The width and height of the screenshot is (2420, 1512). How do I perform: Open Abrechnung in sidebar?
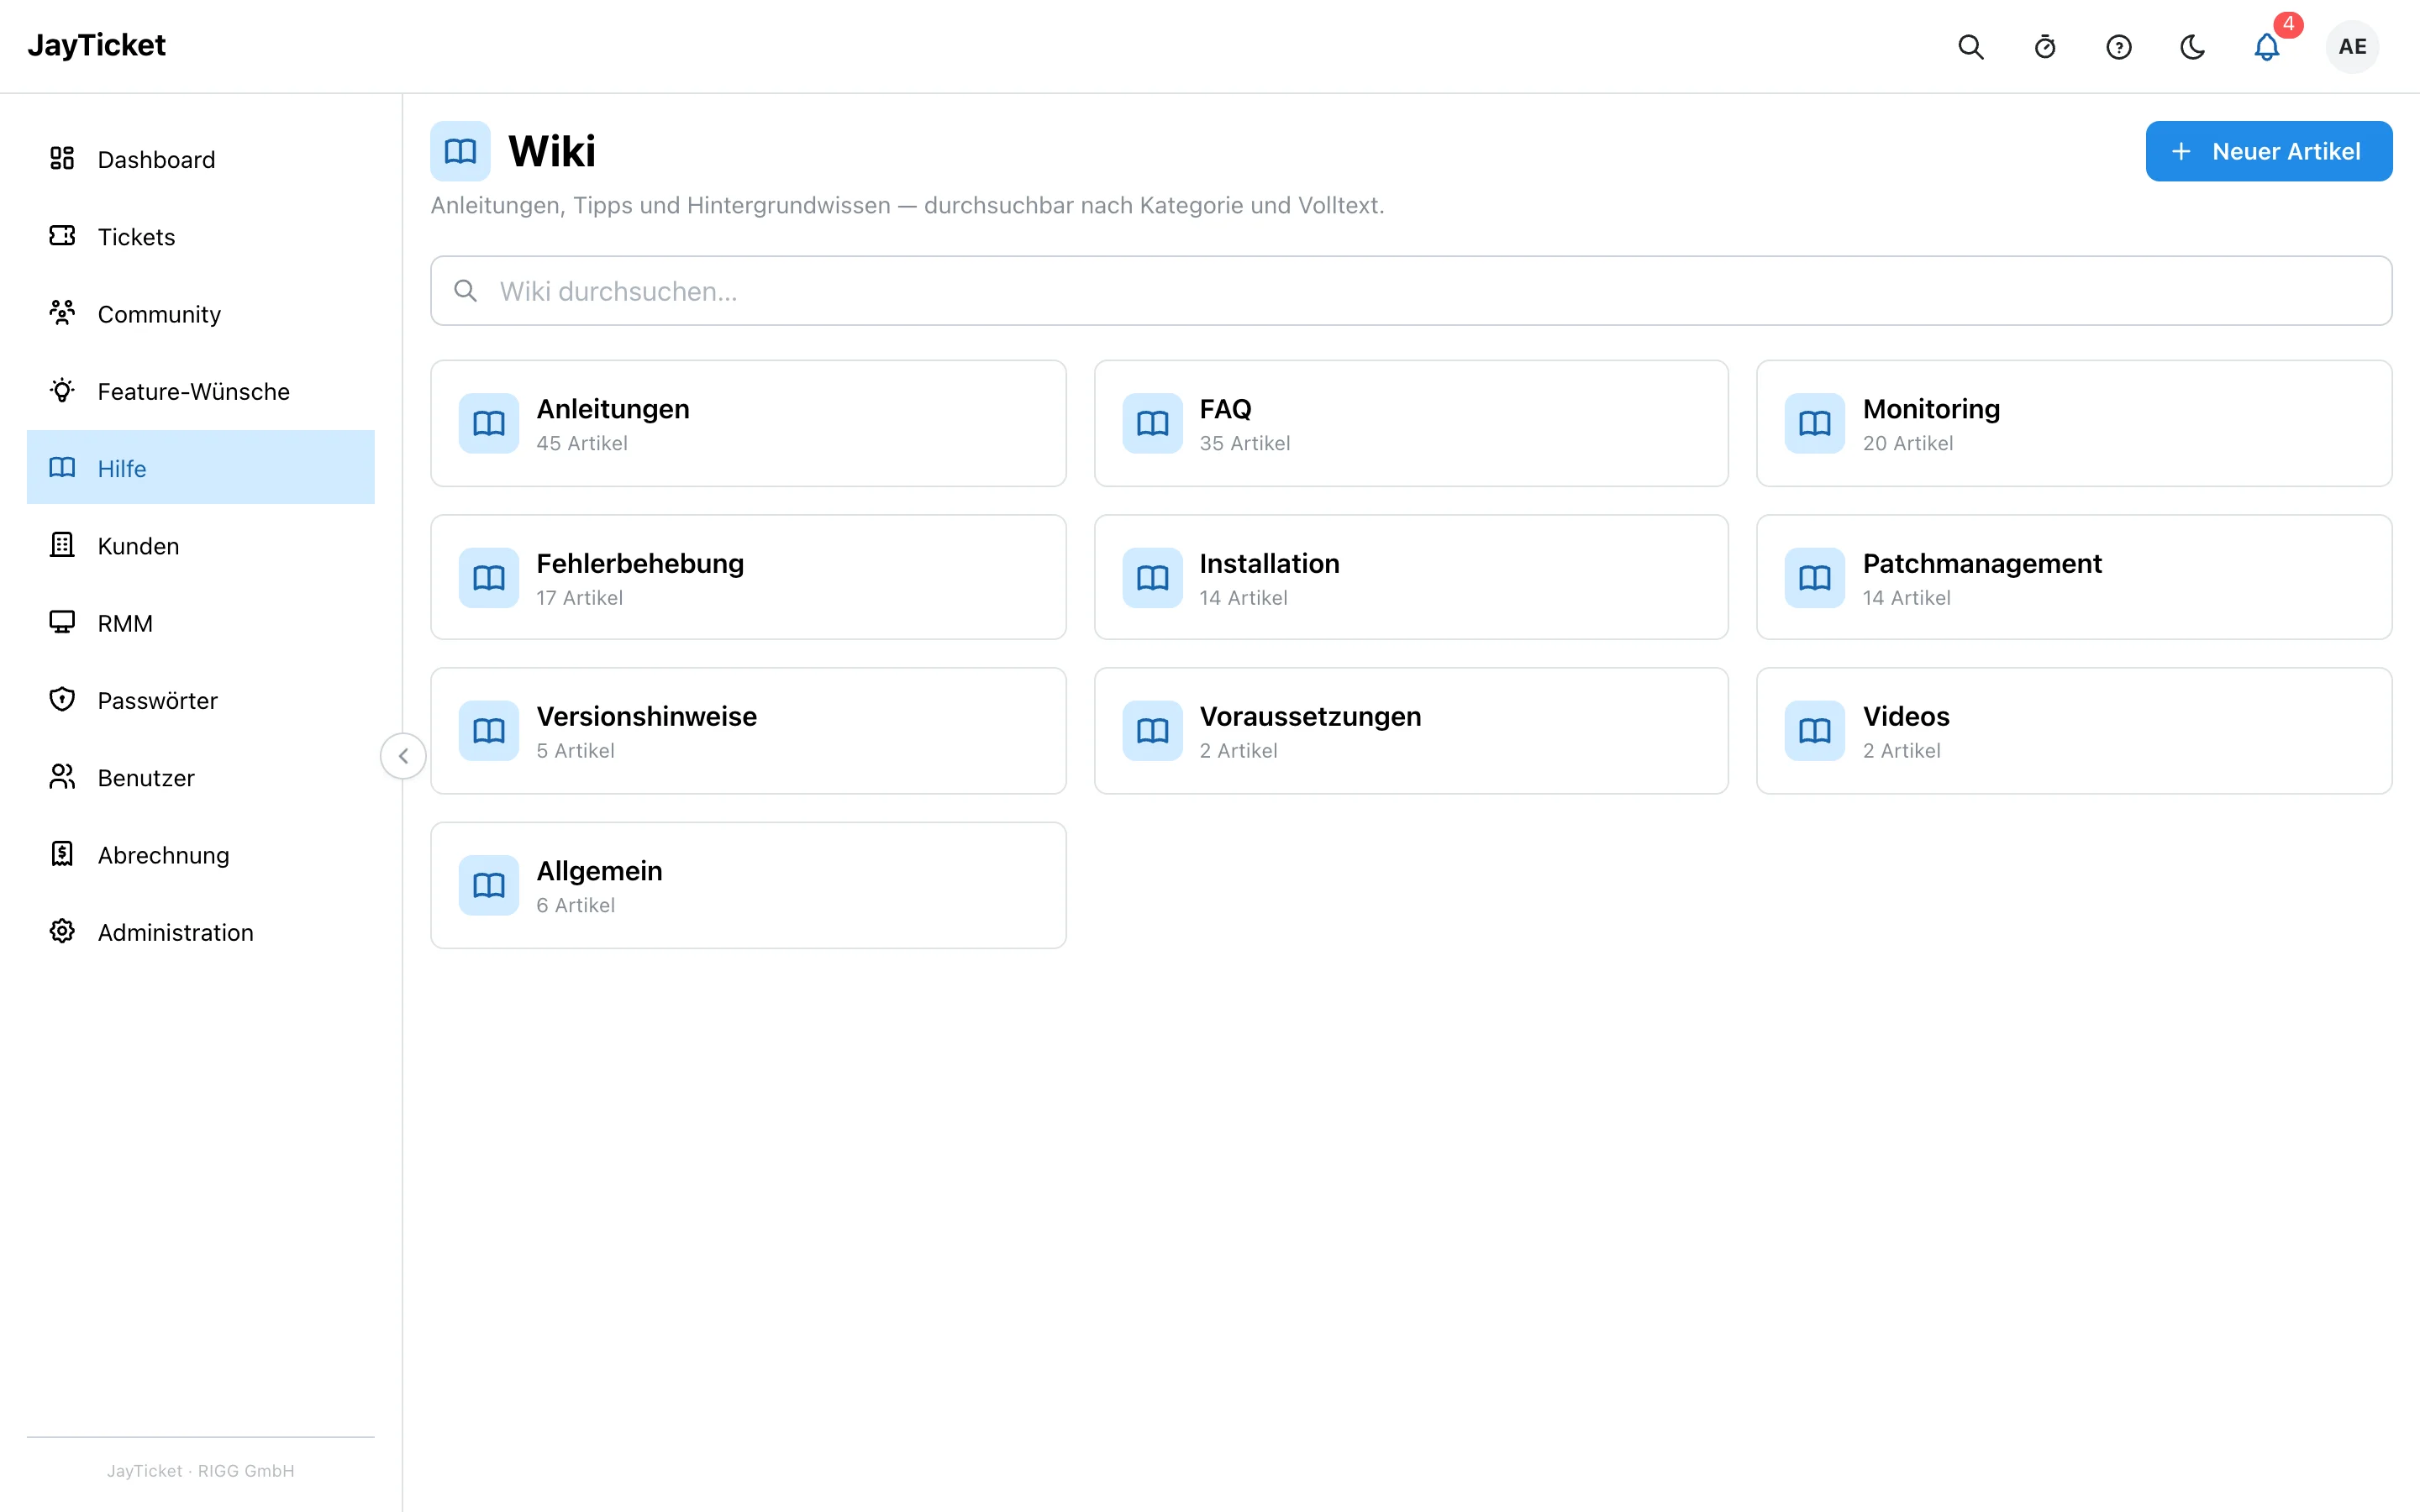tap(201, 855)
